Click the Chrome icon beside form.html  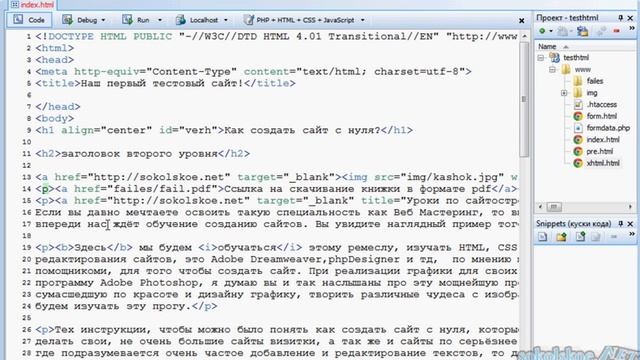coord(578,116)
